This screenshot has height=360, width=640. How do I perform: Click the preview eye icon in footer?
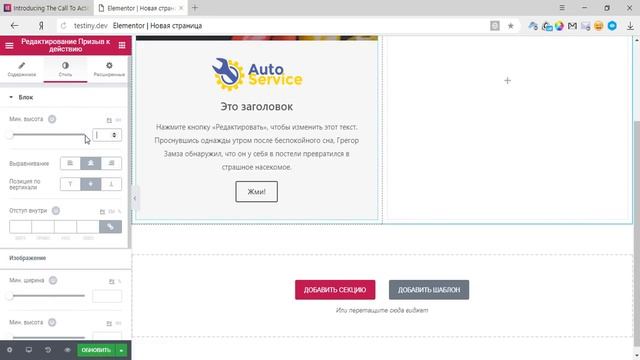coord(67,350)
